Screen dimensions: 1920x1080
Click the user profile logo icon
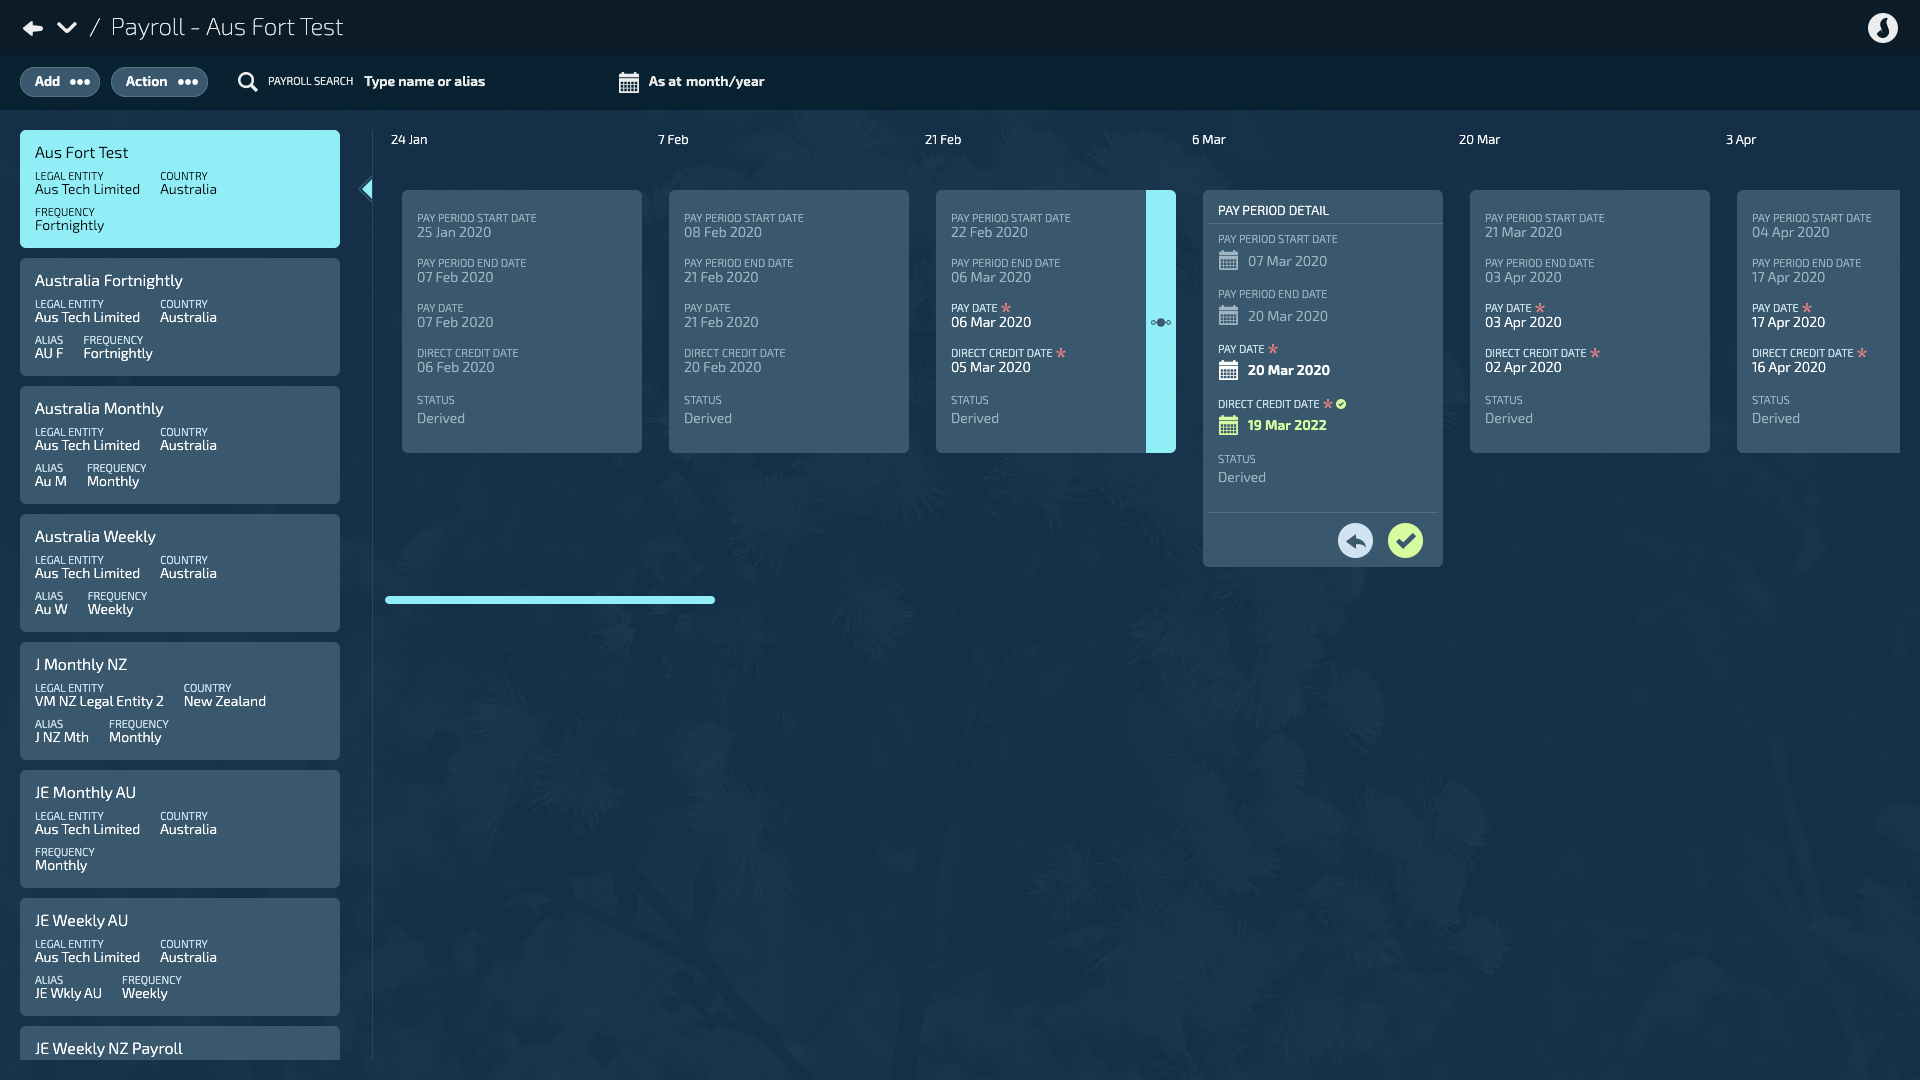[x=1882, y=28]
